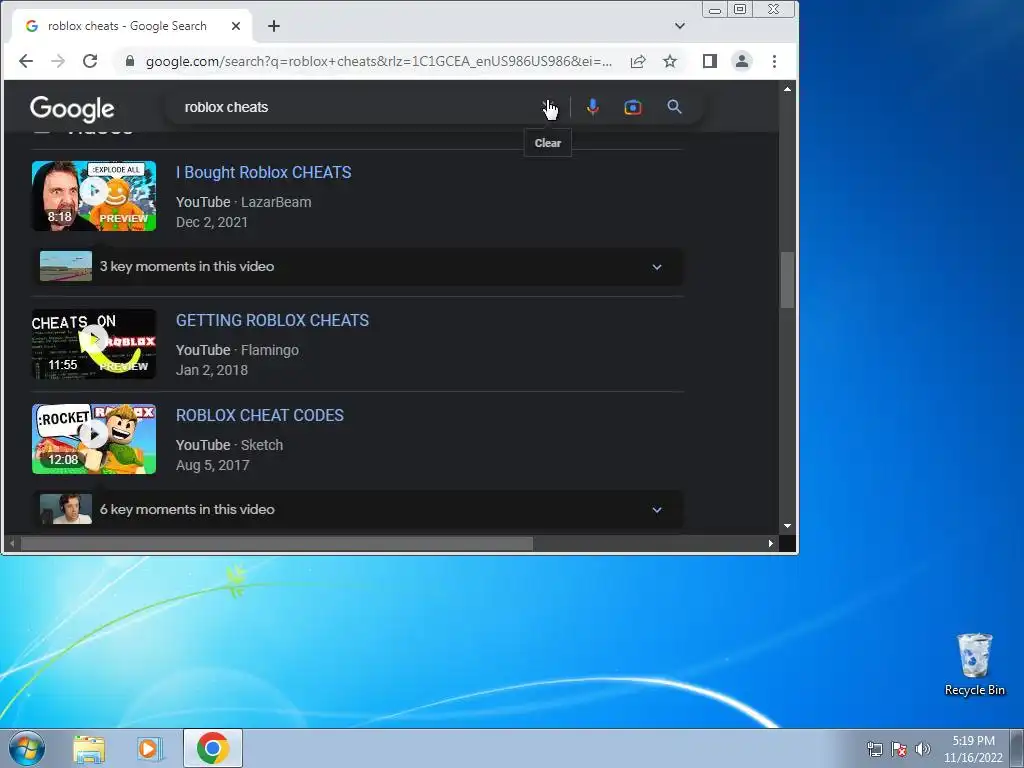The height and width of the screenshot is (768, 1024).
Task: Share this page via the share icon
Action: click(637, 61)
